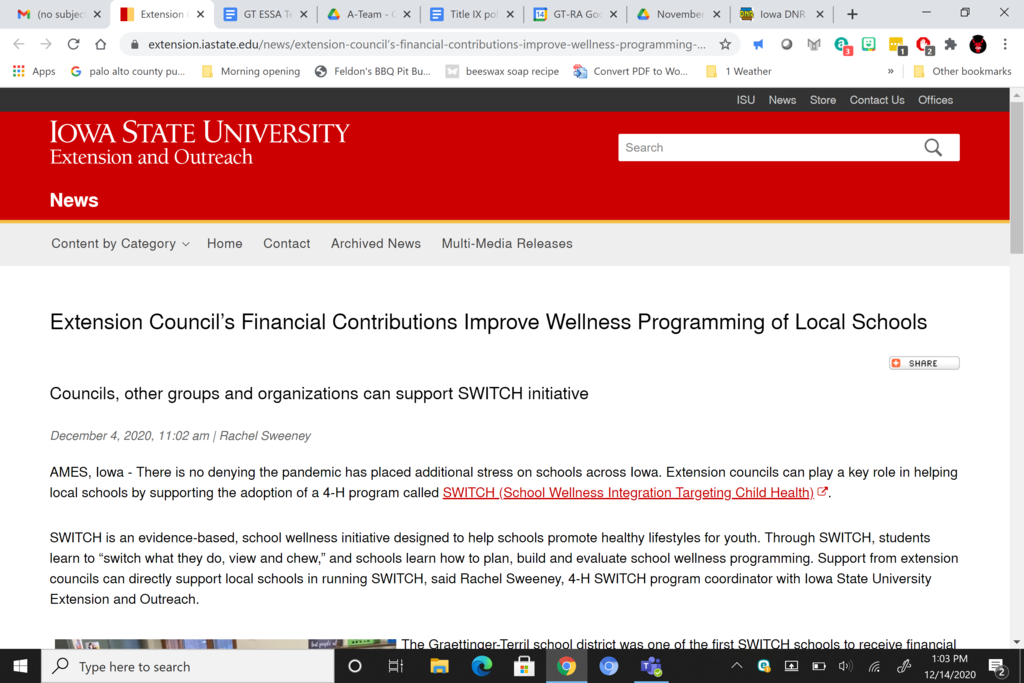Open the Chrome extensions puzzle icon

(951, 44)
